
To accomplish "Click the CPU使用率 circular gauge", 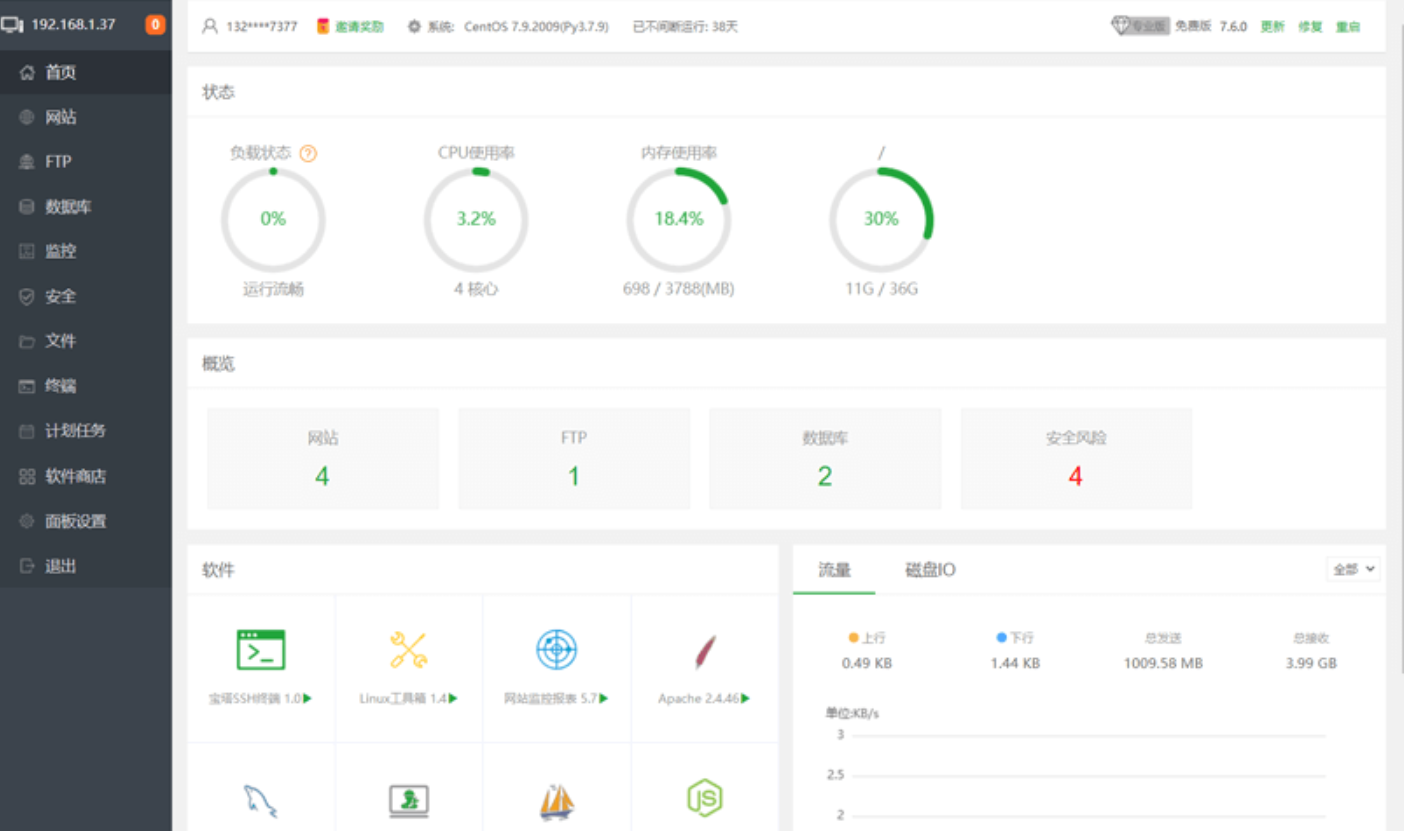I will [x=476, y=219].
